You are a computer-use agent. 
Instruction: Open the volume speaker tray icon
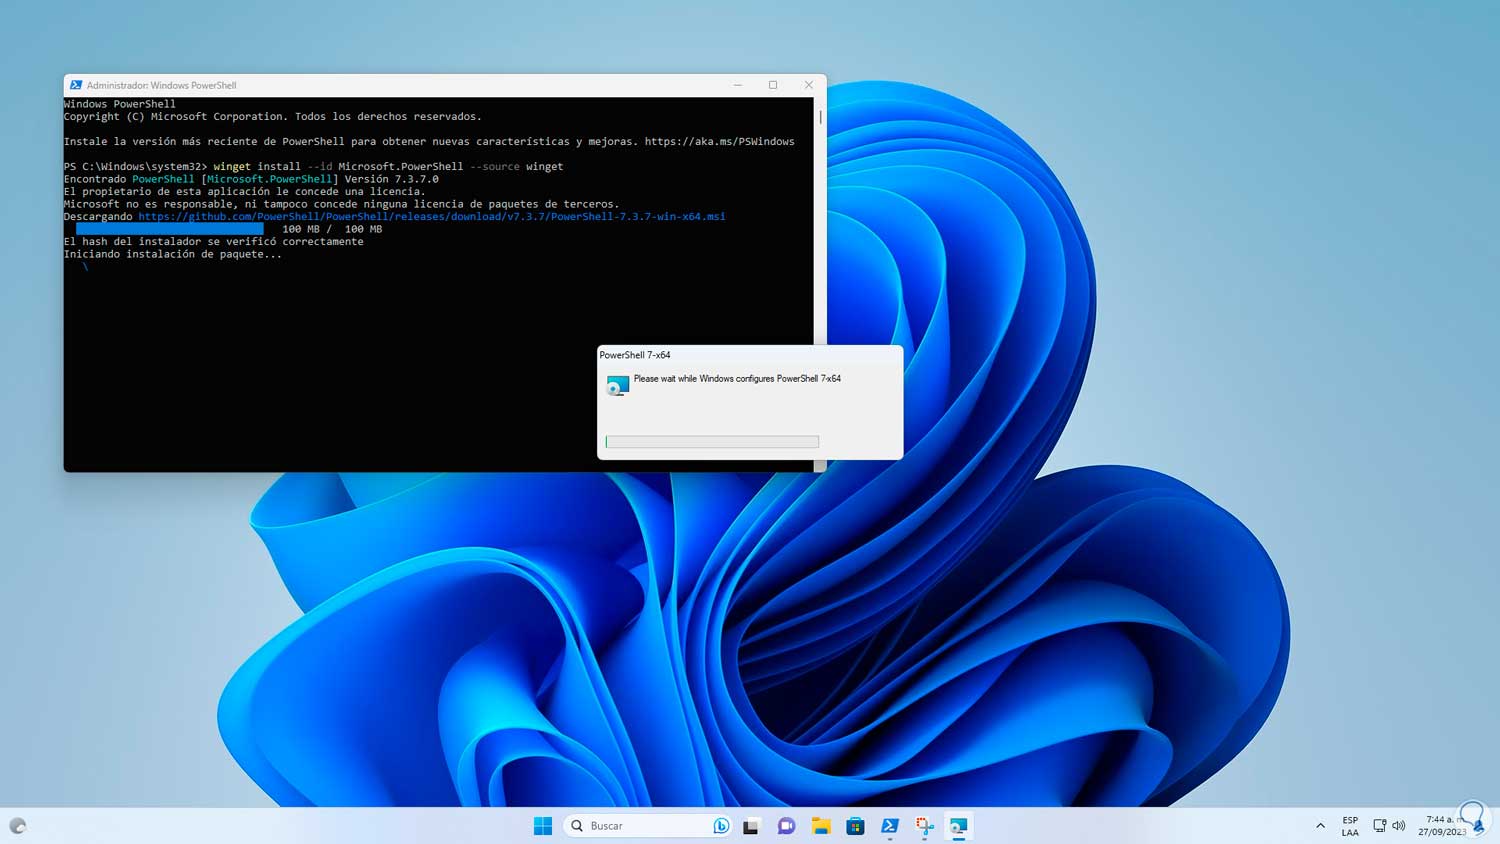[x=1399, y=826]
